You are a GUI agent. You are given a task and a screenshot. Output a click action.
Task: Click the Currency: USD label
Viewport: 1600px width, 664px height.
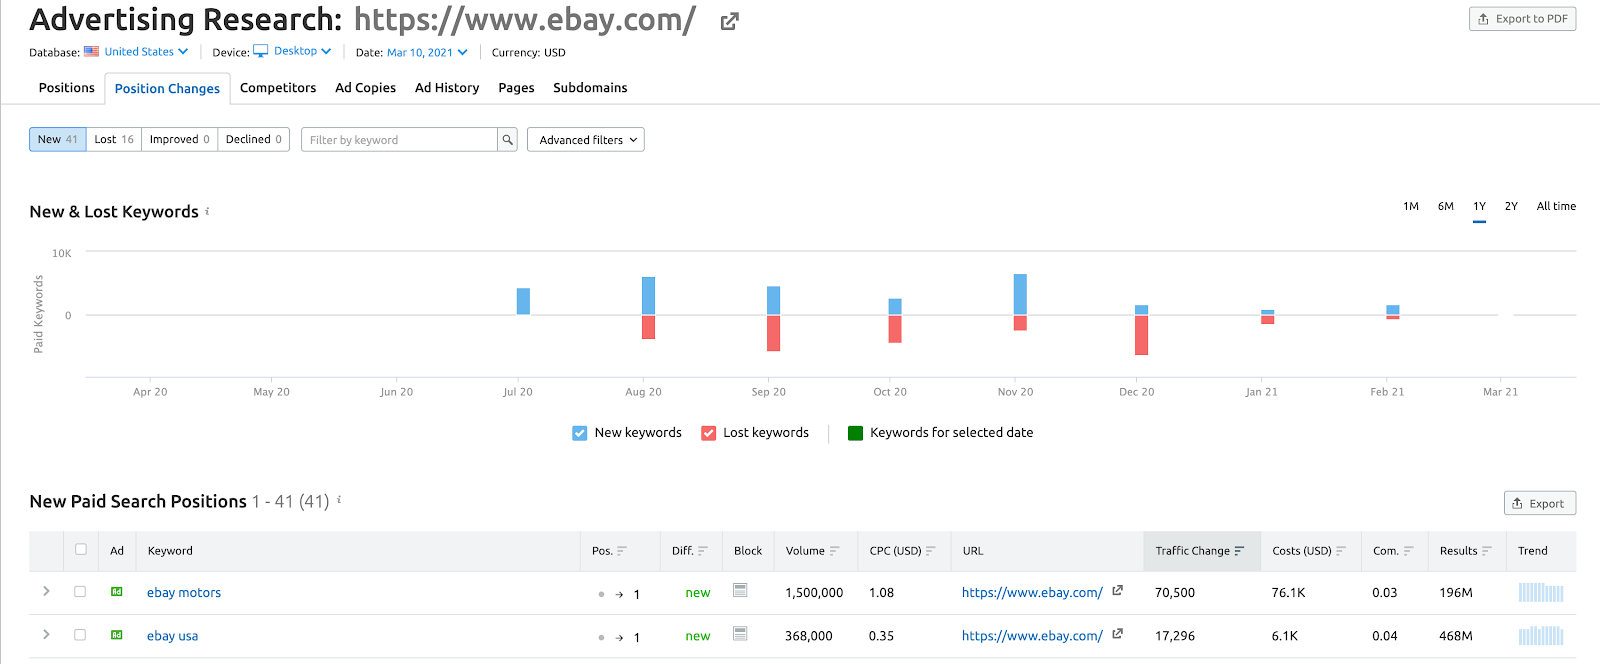(x=528, y=52)
